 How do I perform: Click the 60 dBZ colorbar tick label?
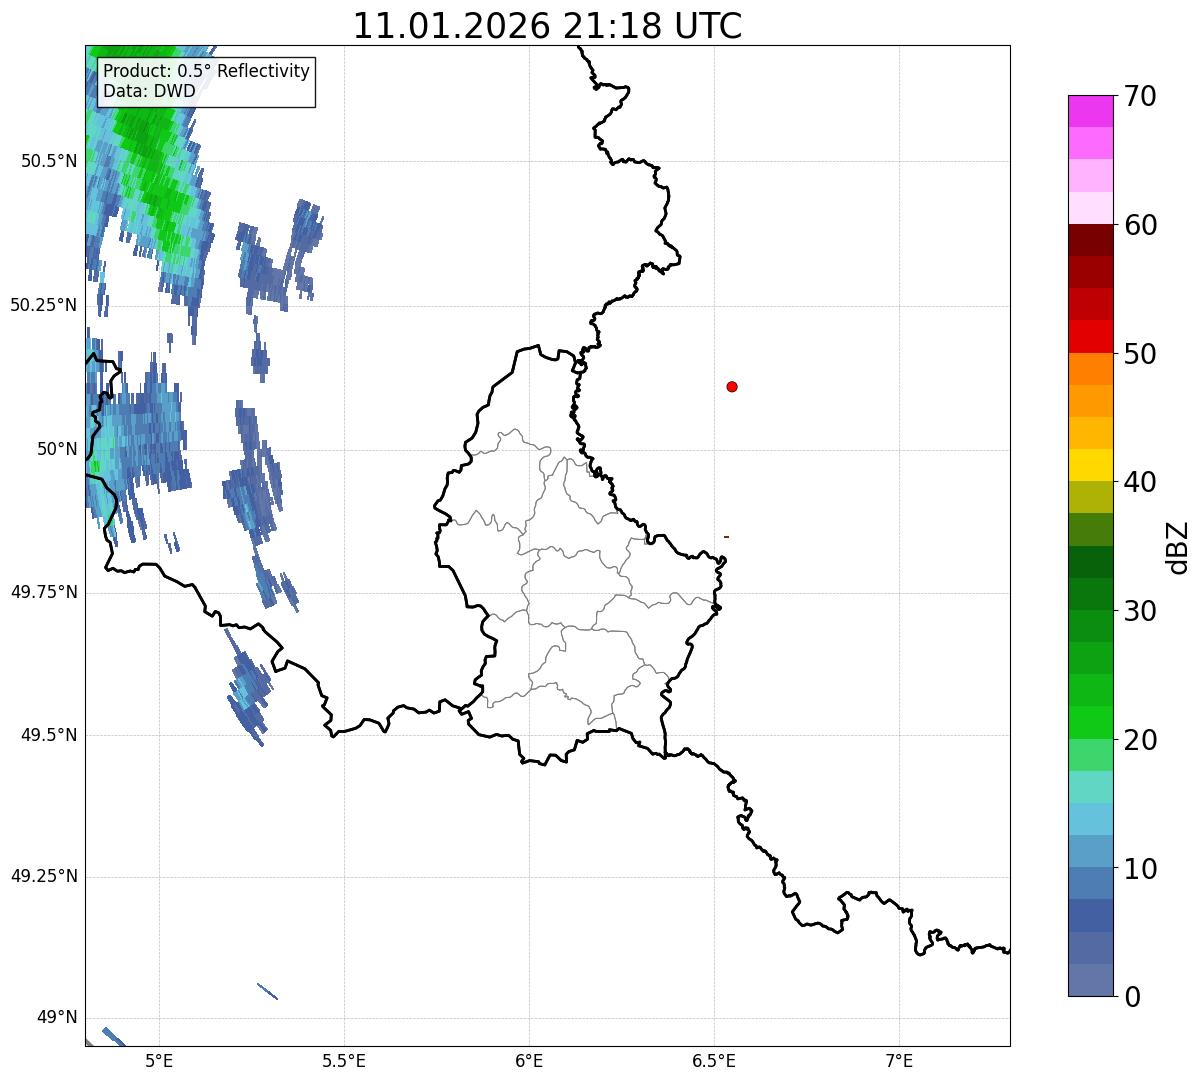tap(1140, 225)
